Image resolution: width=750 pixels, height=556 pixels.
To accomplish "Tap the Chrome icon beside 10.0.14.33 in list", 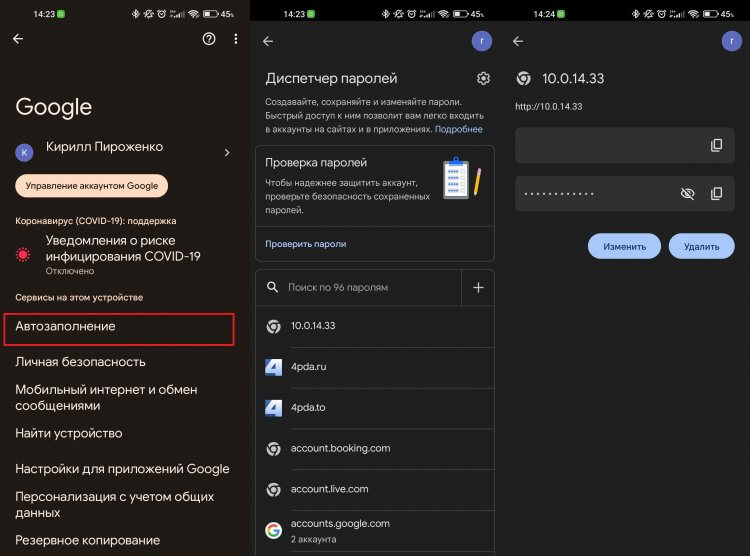I will click(x=274, y=326).
